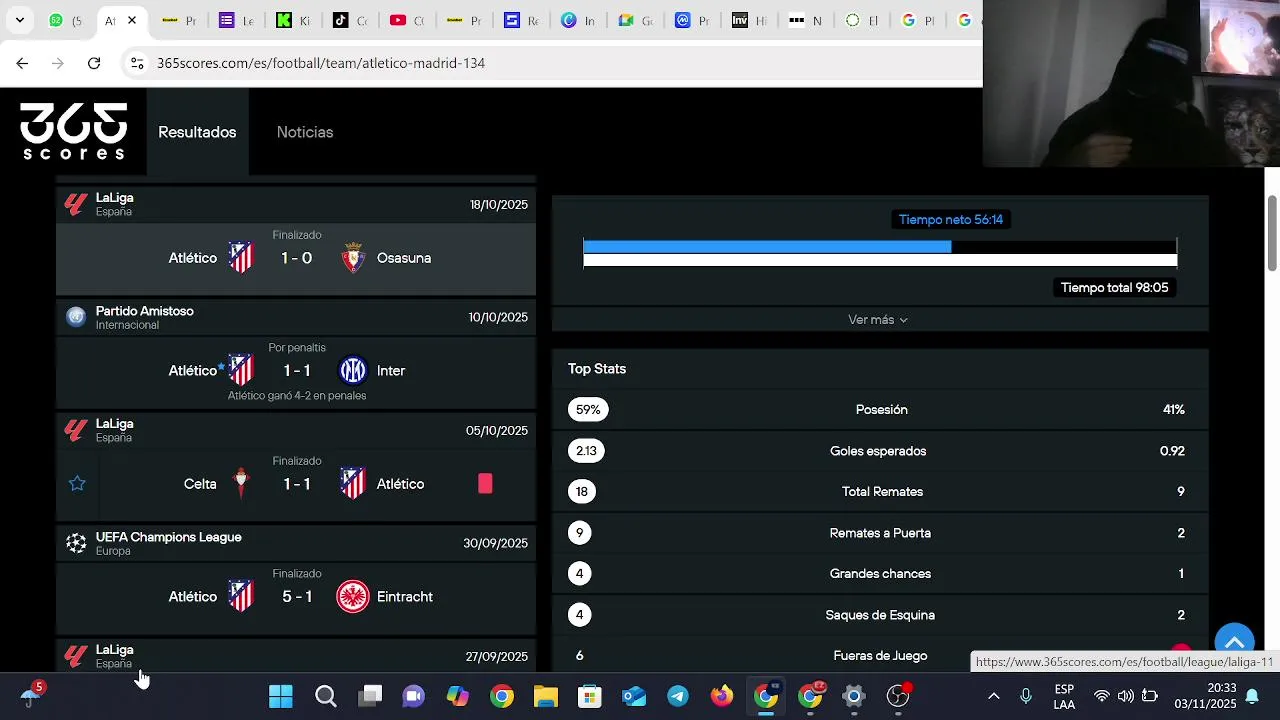Open Telegram from taskbar
Image resolution: width=1280 pixels, height=720 pixels.
pos(678,696)
